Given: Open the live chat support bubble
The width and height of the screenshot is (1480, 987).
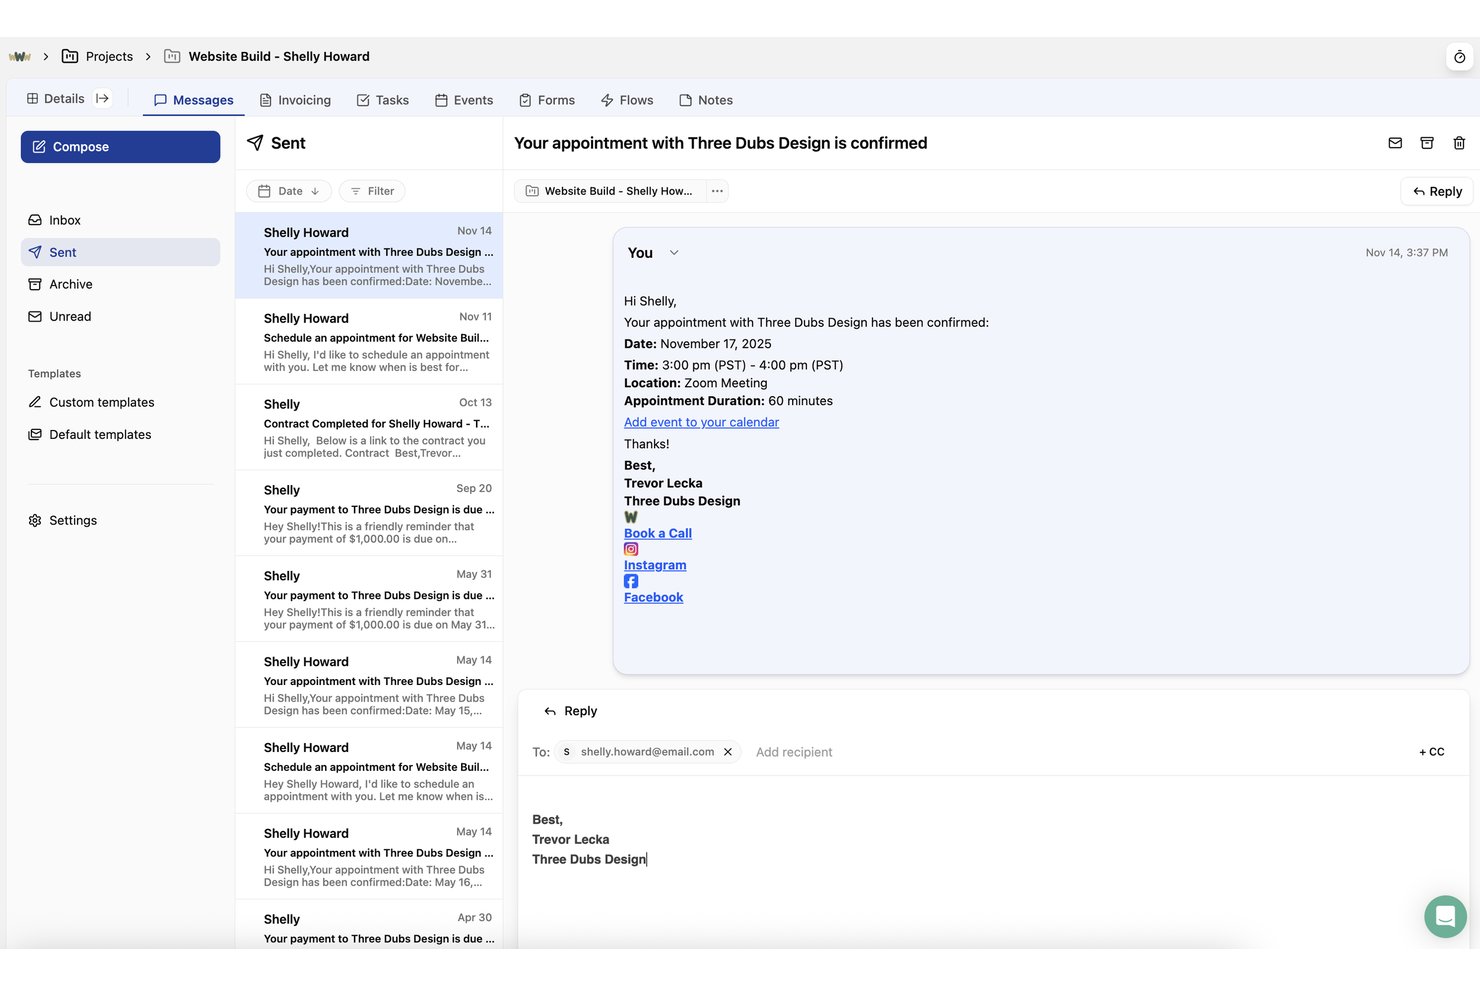Looking at the screenshot, I should tap(1445, 916).
